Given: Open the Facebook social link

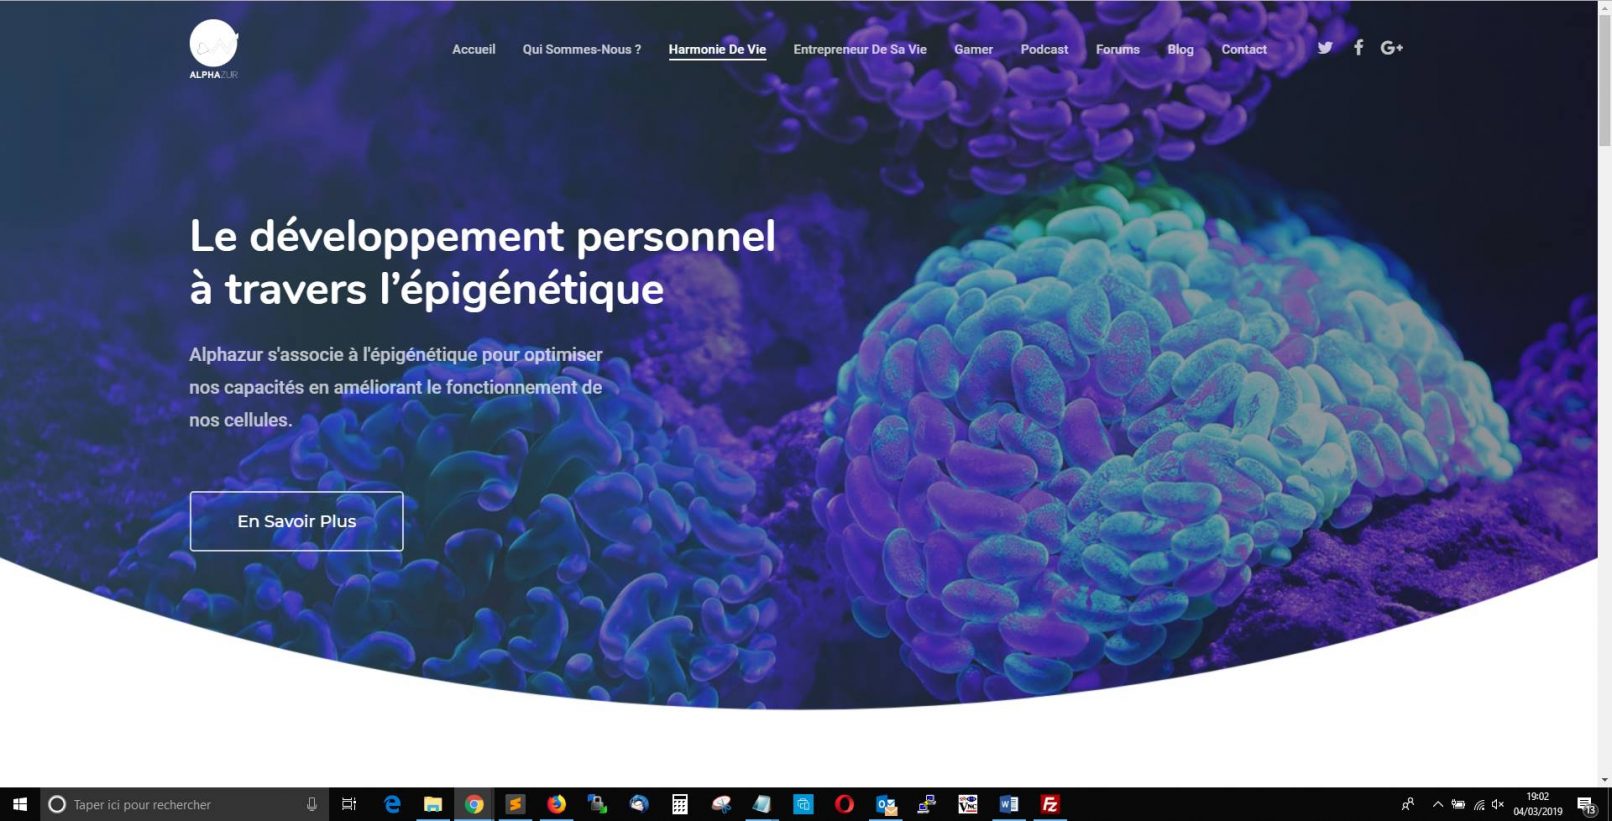Looking at the screenshot, I should [1358, 48].
